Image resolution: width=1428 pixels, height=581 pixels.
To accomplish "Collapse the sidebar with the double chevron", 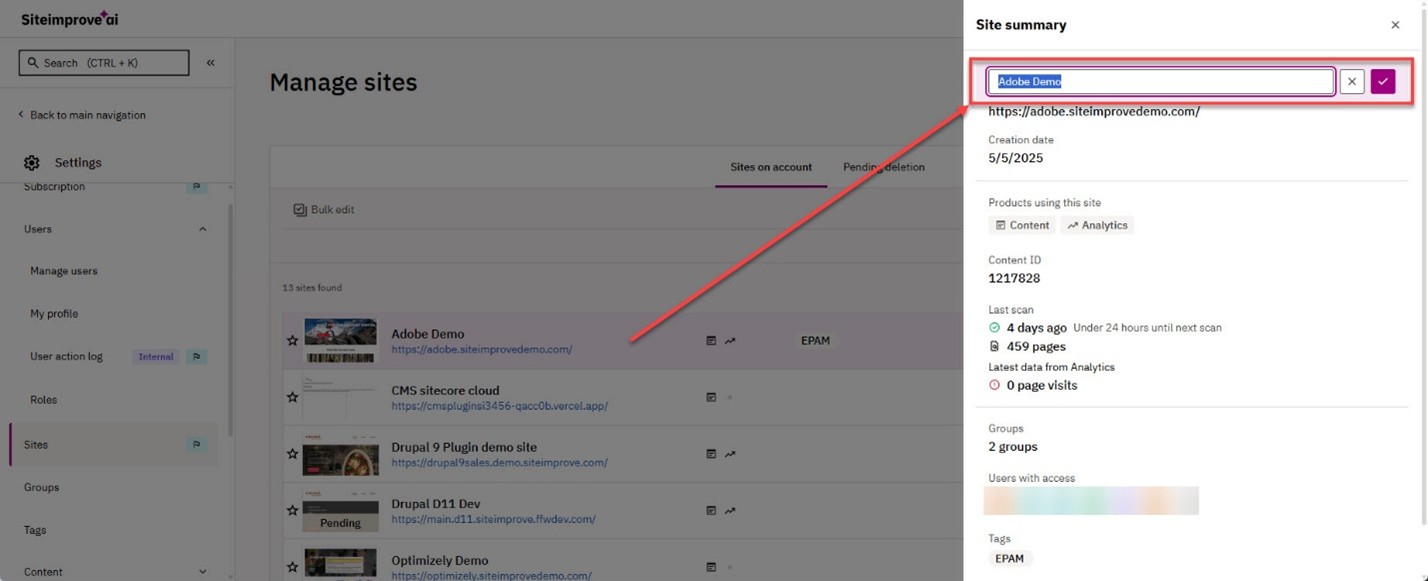I will [x=211, y=63].
